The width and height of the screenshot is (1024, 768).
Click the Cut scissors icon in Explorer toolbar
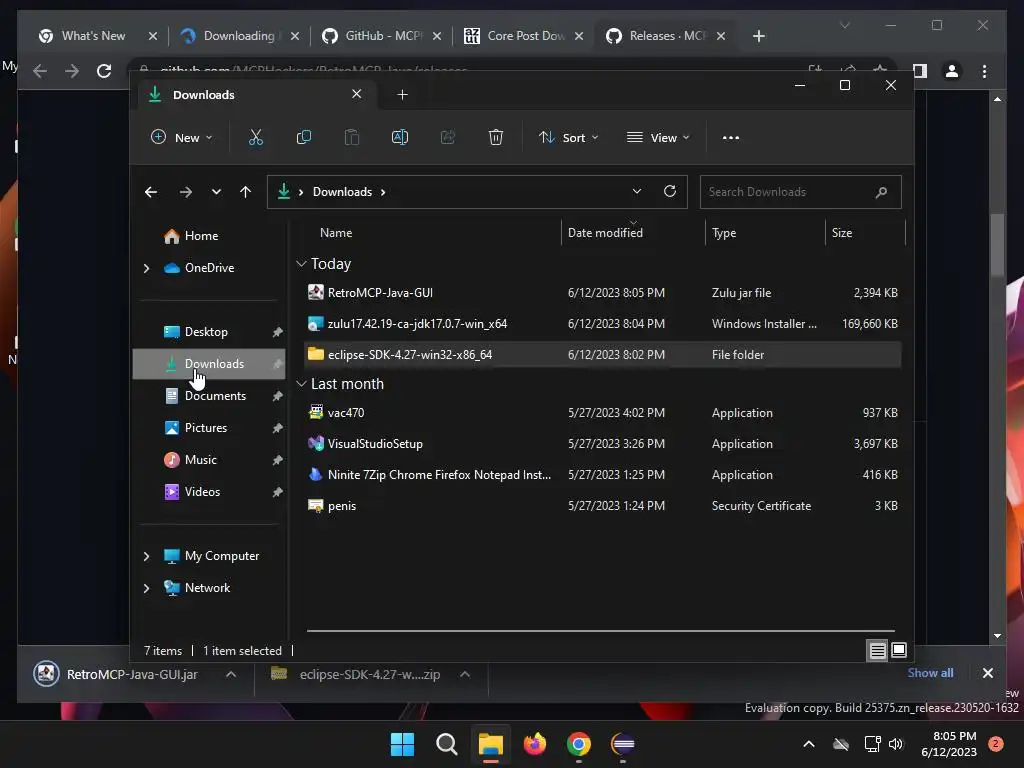(255, 137)
